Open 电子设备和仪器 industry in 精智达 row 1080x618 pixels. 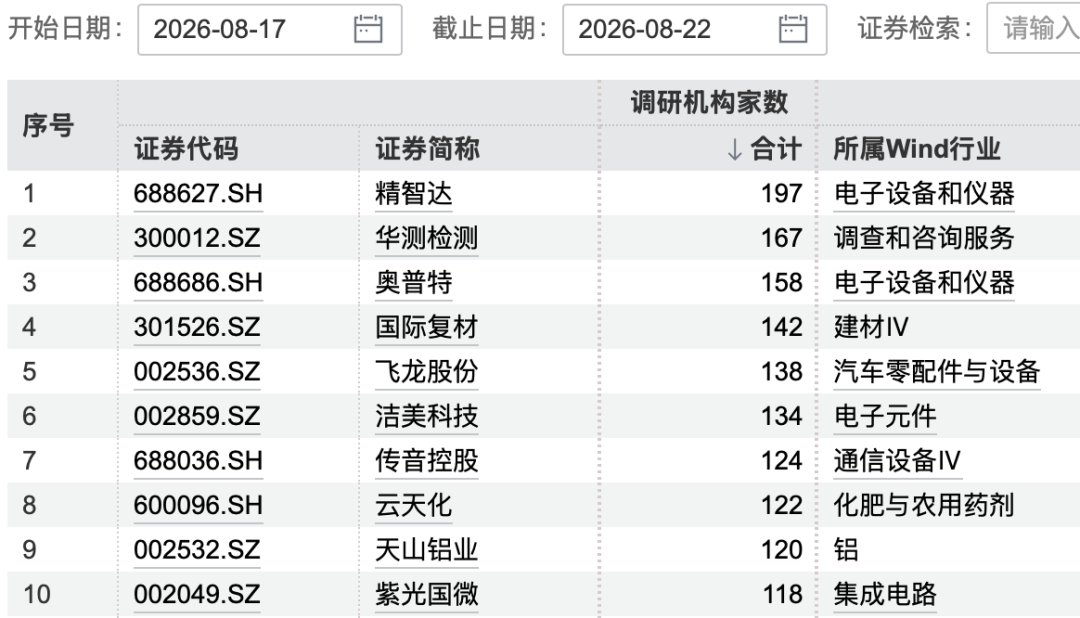924,194
